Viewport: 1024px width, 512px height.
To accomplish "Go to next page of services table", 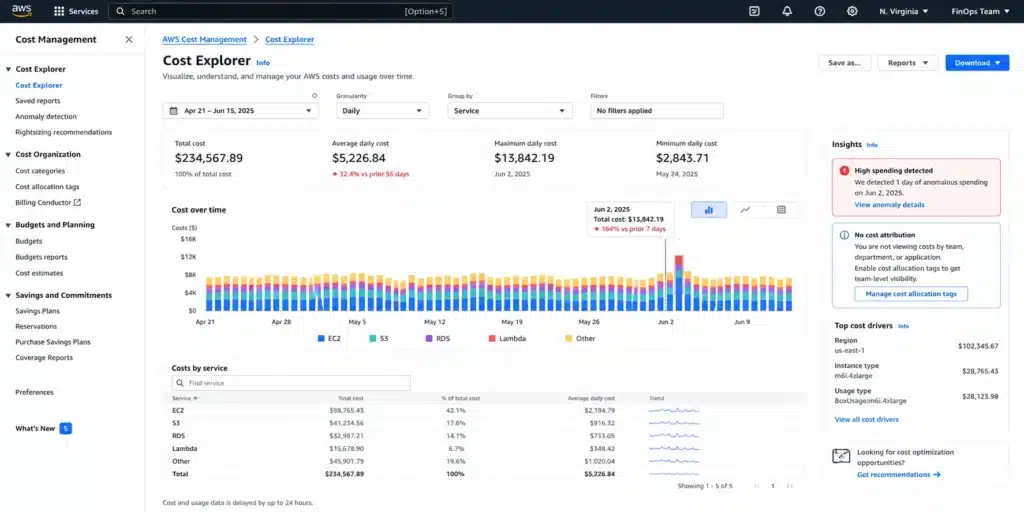I will 789,486.
